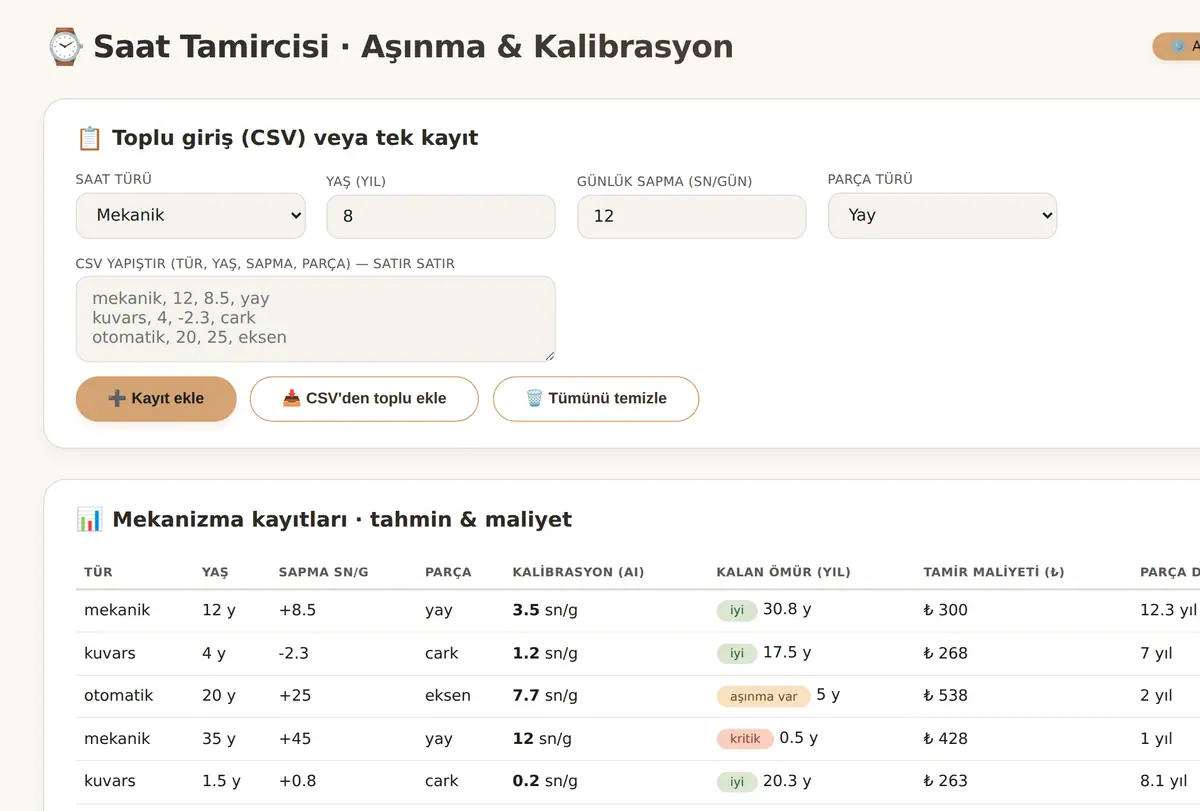The height and width of the screenshot is (811, 1200).
Task: Click the '8.1 yıl' part value
Action: point(1164,782)
